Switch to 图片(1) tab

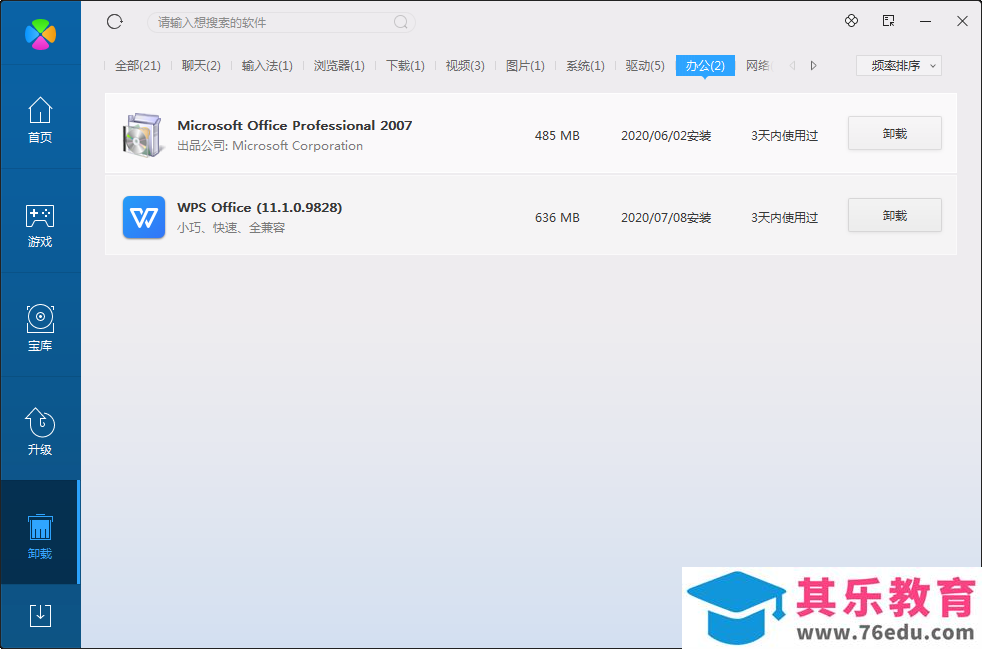coord(525,66)
